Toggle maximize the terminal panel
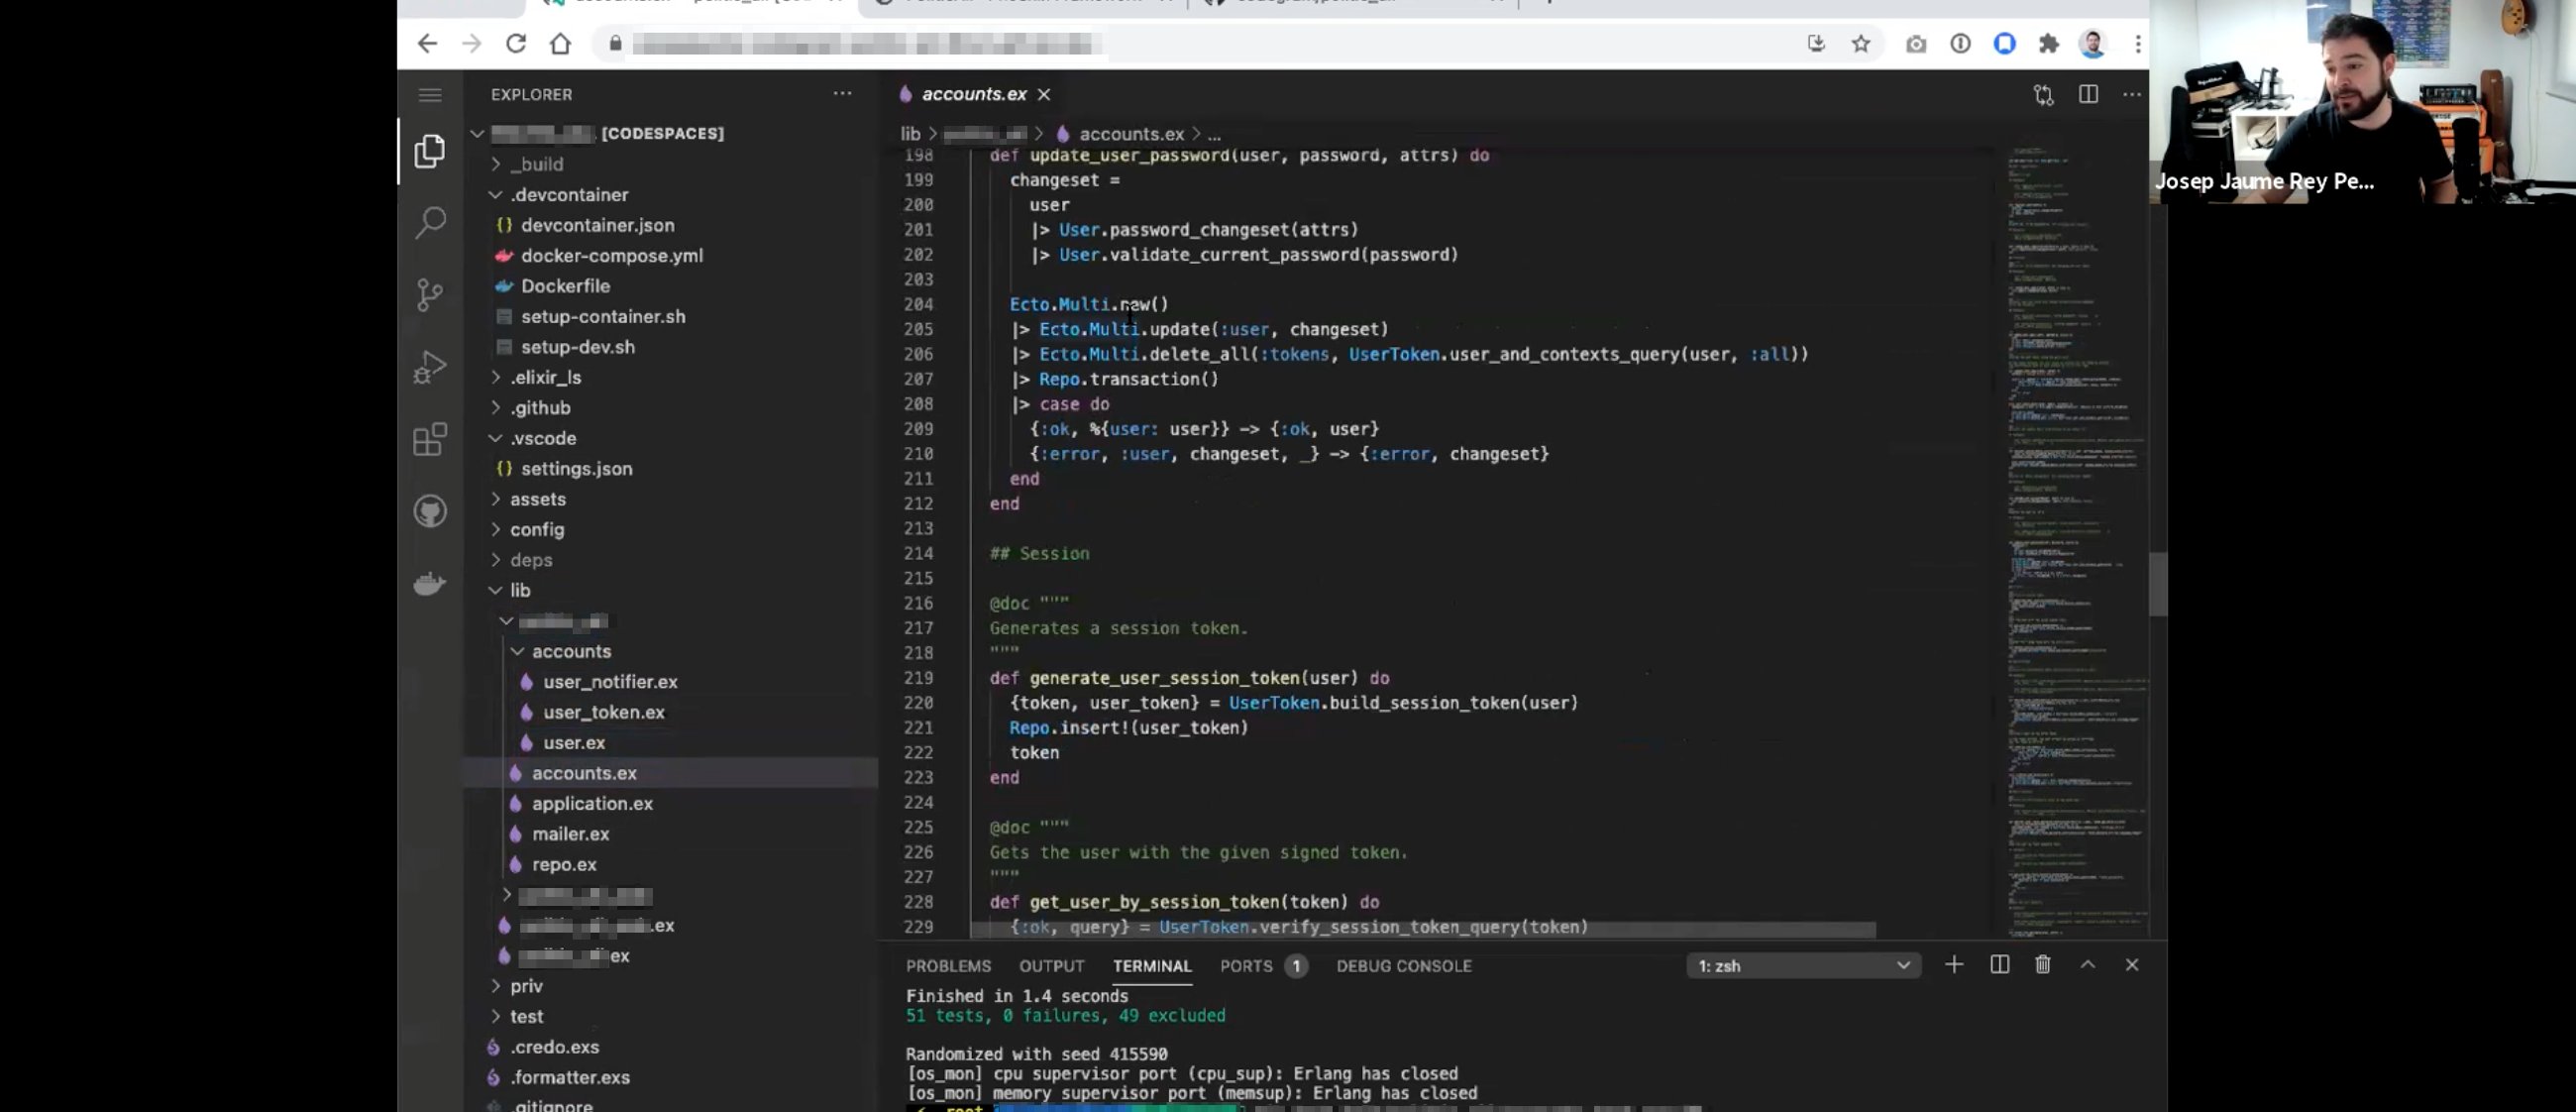The width and height of the screenshot is (2576, 1112). pos(2088,965)
